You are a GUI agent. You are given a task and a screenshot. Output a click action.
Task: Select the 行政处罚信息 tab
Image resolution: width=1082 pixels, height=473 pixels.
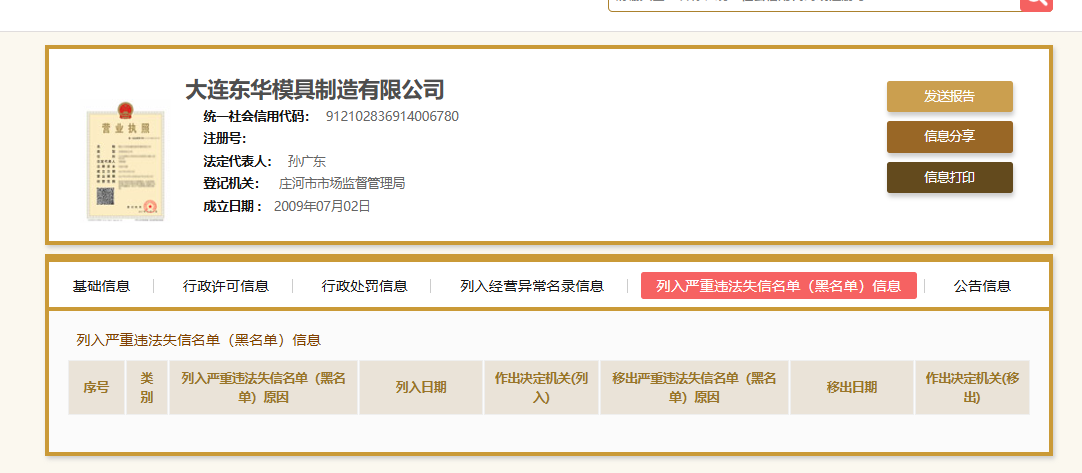364,286
